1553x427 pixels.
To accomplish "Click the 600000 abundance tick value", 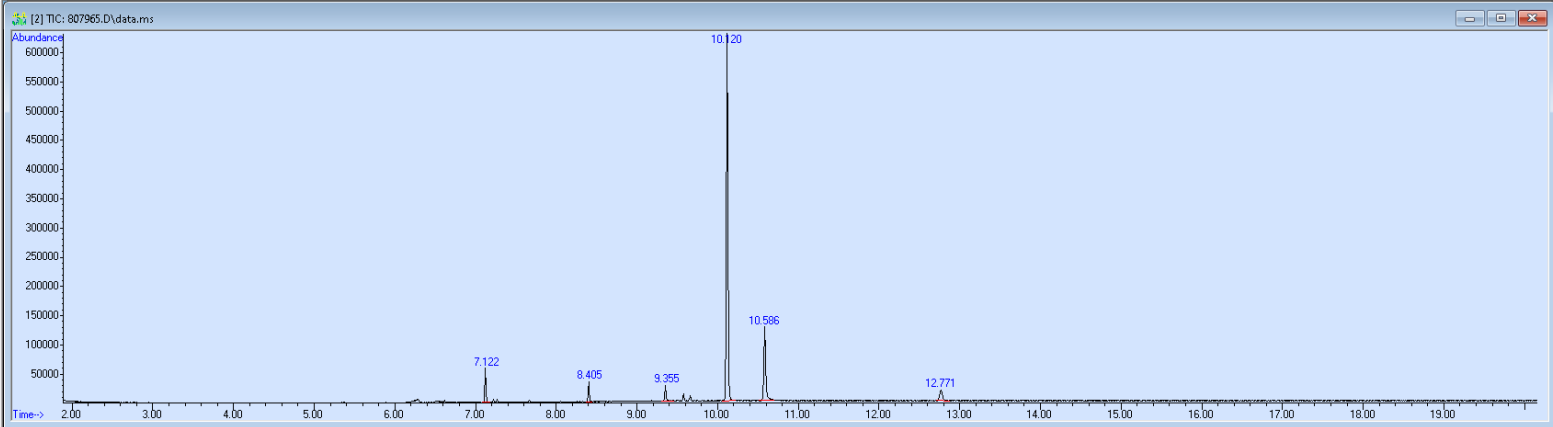I will pyautogui.click(x=43, y=52).
